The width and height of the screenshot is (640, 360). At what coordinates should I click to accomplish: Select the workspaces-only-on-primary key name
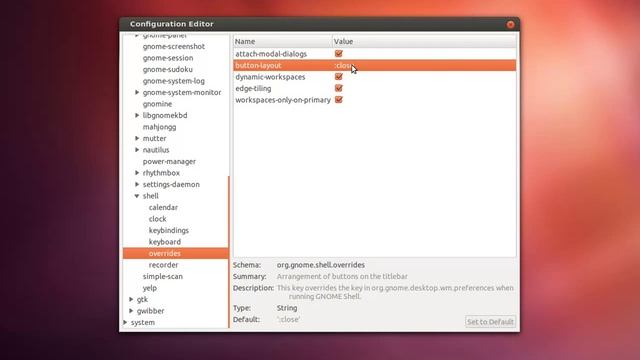tap(283, 100)
